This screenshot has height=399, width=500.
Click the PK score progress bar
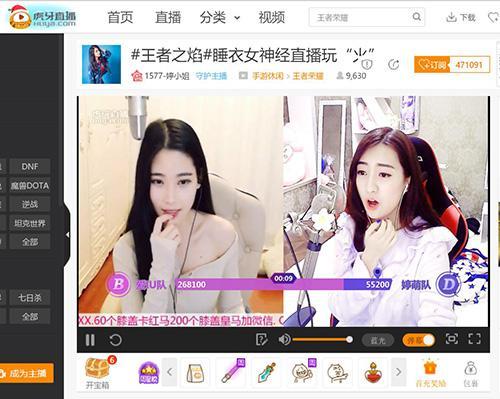tap(283, 284)
